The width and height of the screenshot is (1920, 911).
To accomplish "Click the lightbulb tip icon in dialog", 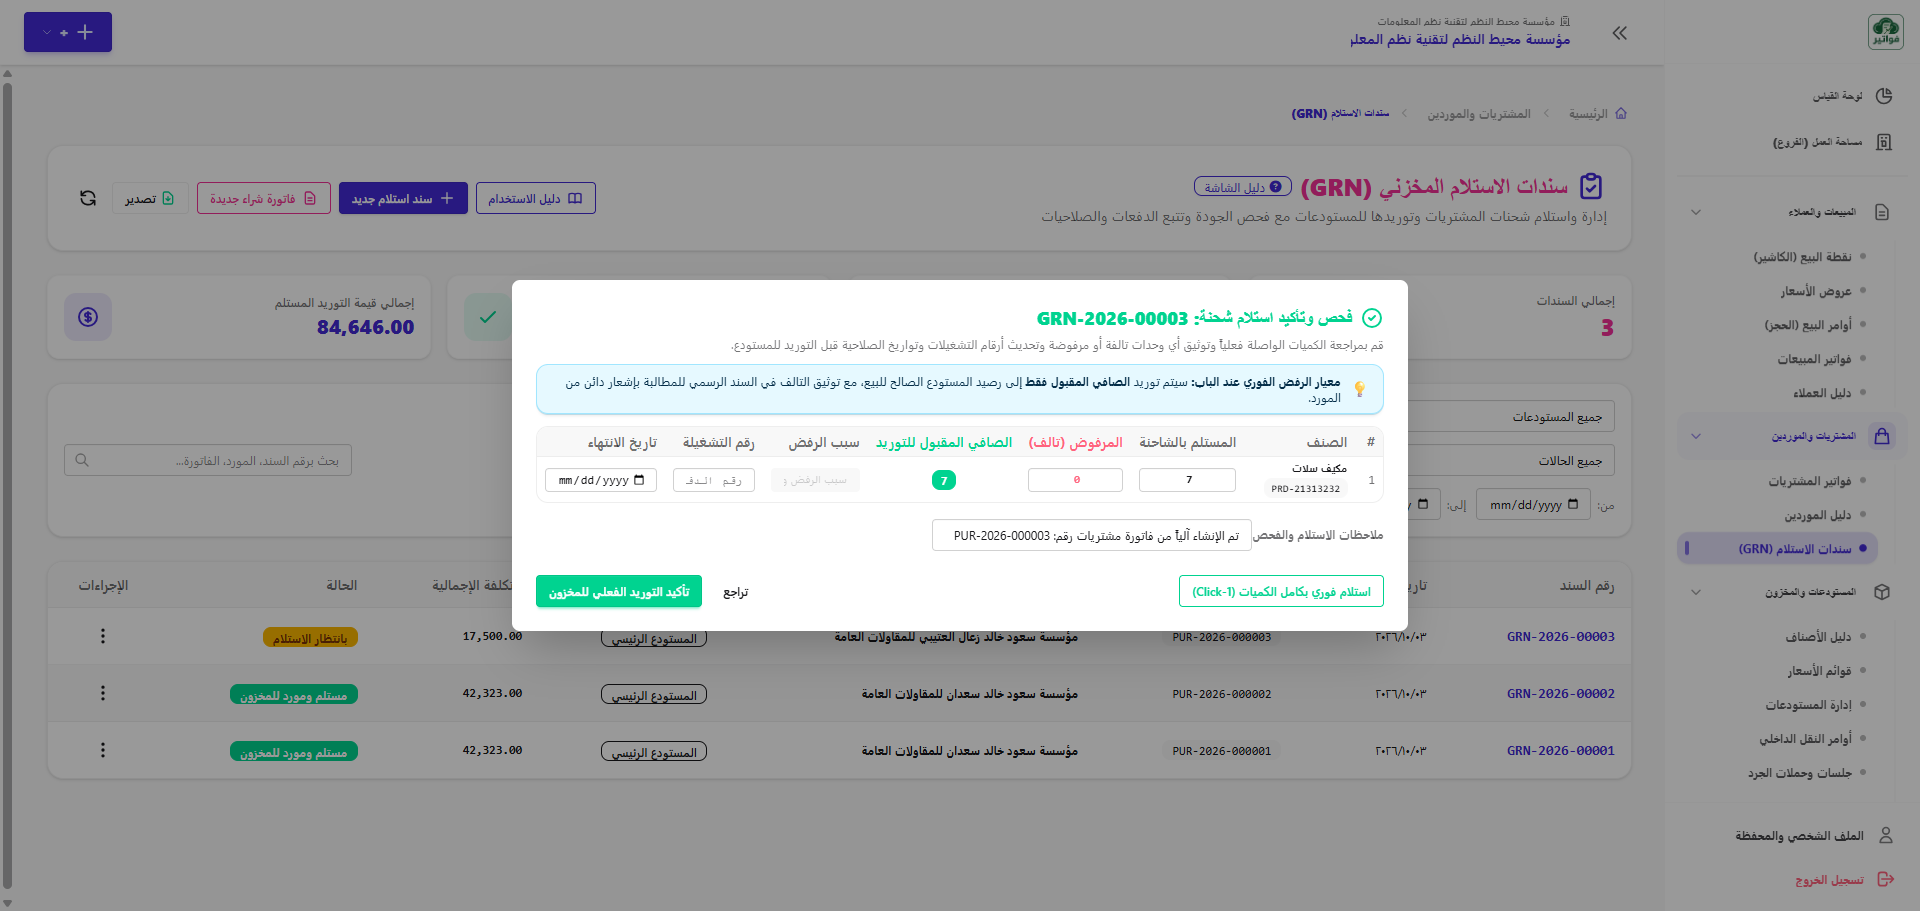I will coord(1360,389).
